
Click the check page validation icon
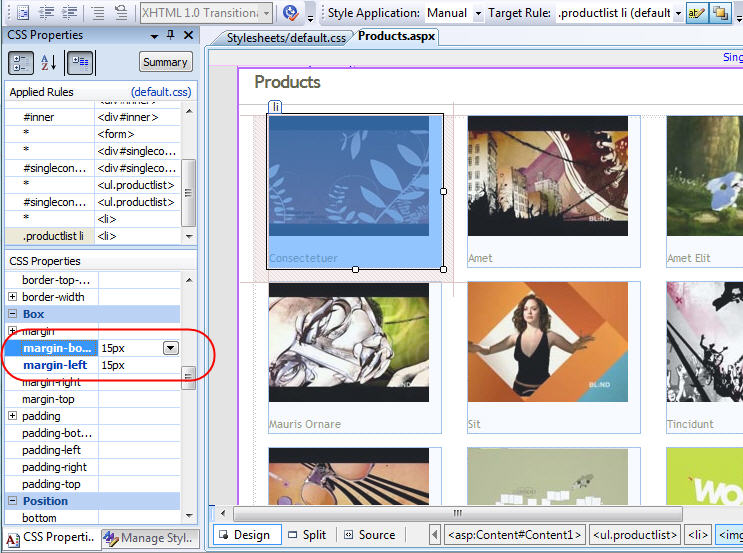[x=290, y=13]
